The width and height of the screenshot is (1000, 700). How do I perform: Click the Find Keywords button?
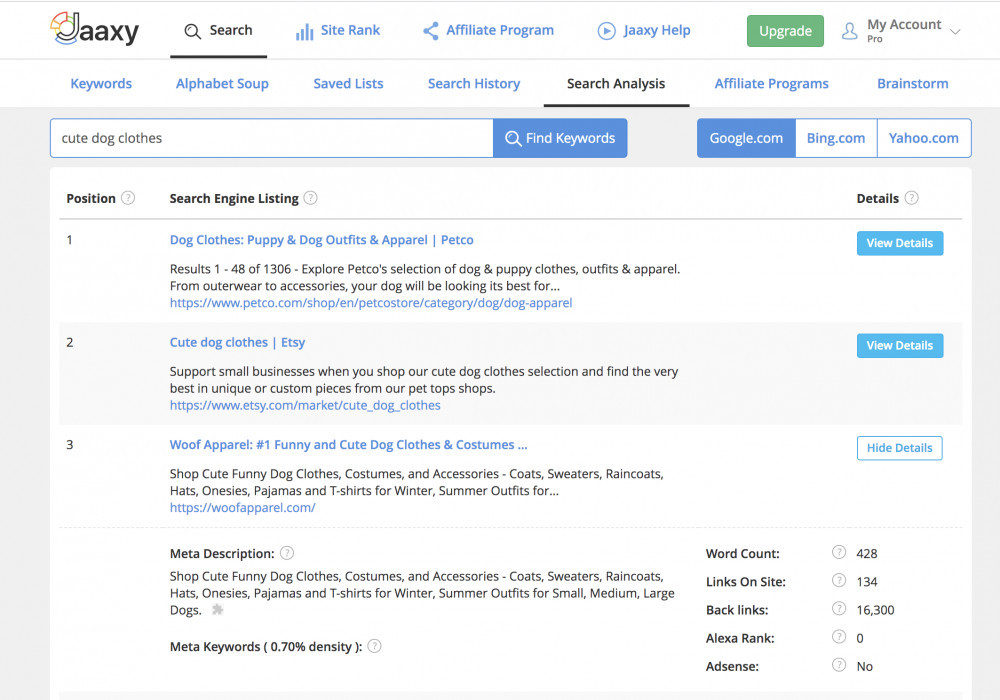[x=560, y=138]
